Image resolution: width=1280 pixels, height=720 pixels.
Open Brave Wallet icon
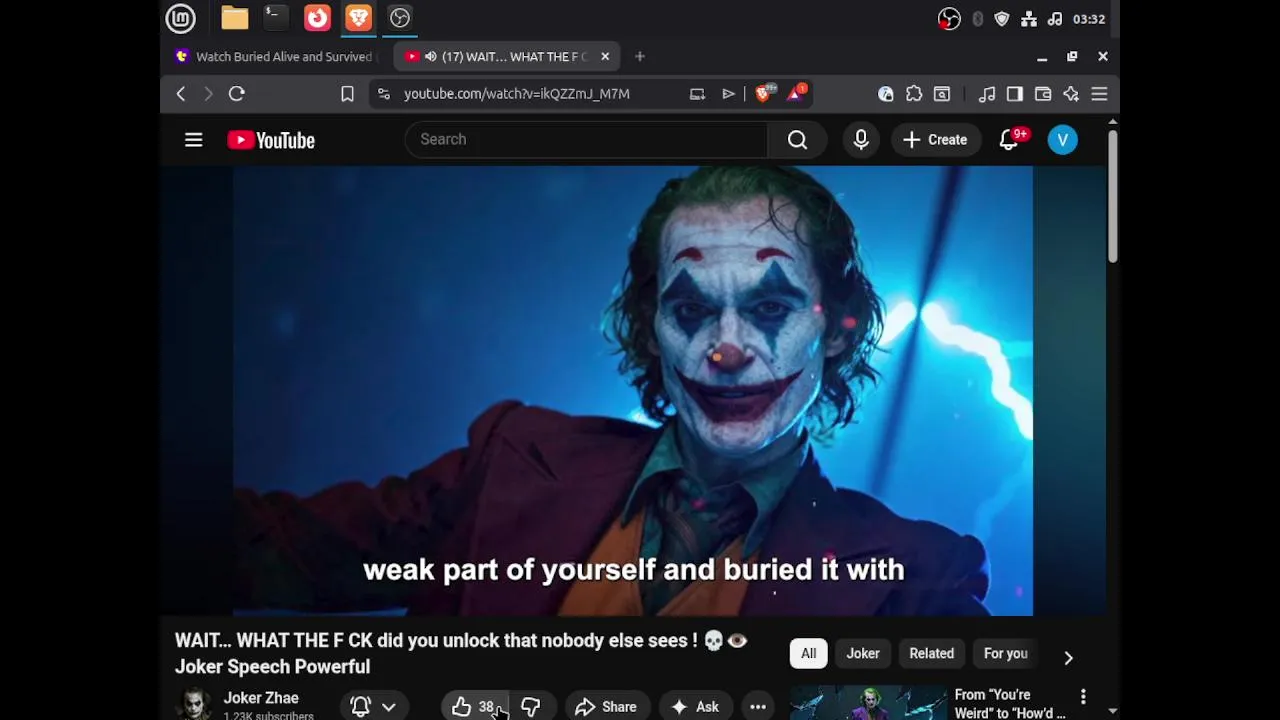pyautogui.click(x=1043, y=93)
